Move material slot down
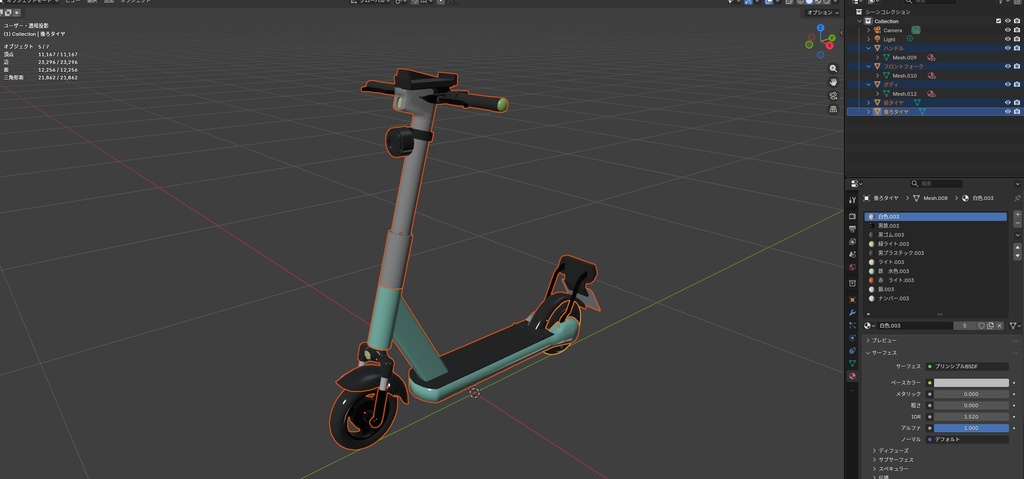This screenshot has height=479, width=1024. (1017, 256)
